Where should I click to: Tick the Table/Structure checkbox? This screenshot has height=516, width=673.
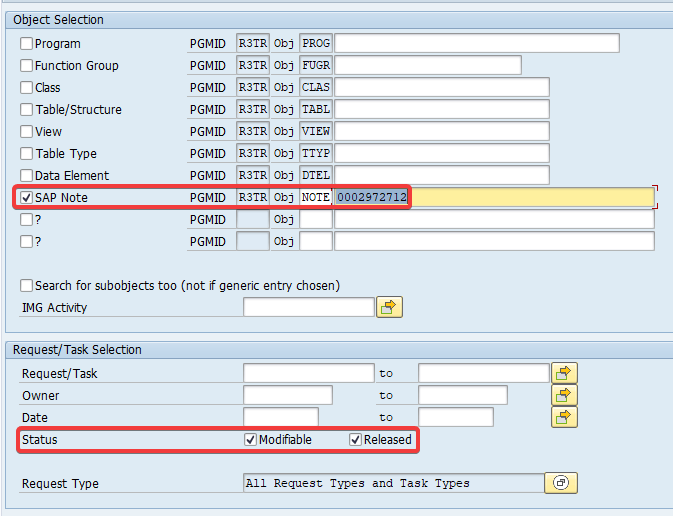[x=27, y=110]
